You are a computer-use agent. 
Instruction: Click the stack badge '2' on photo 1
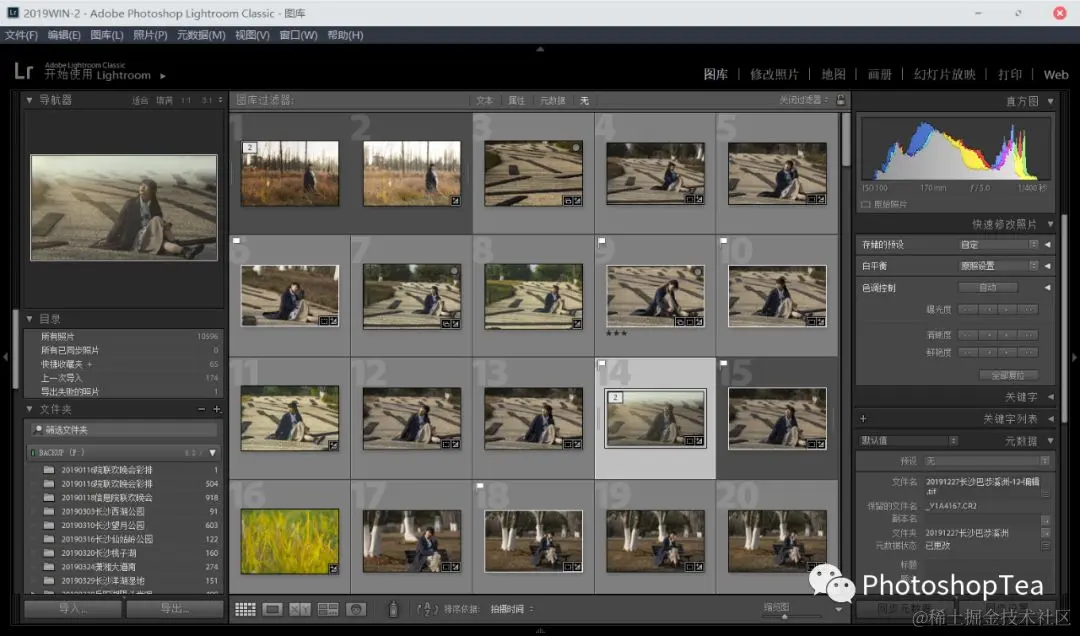click(250, 147)
